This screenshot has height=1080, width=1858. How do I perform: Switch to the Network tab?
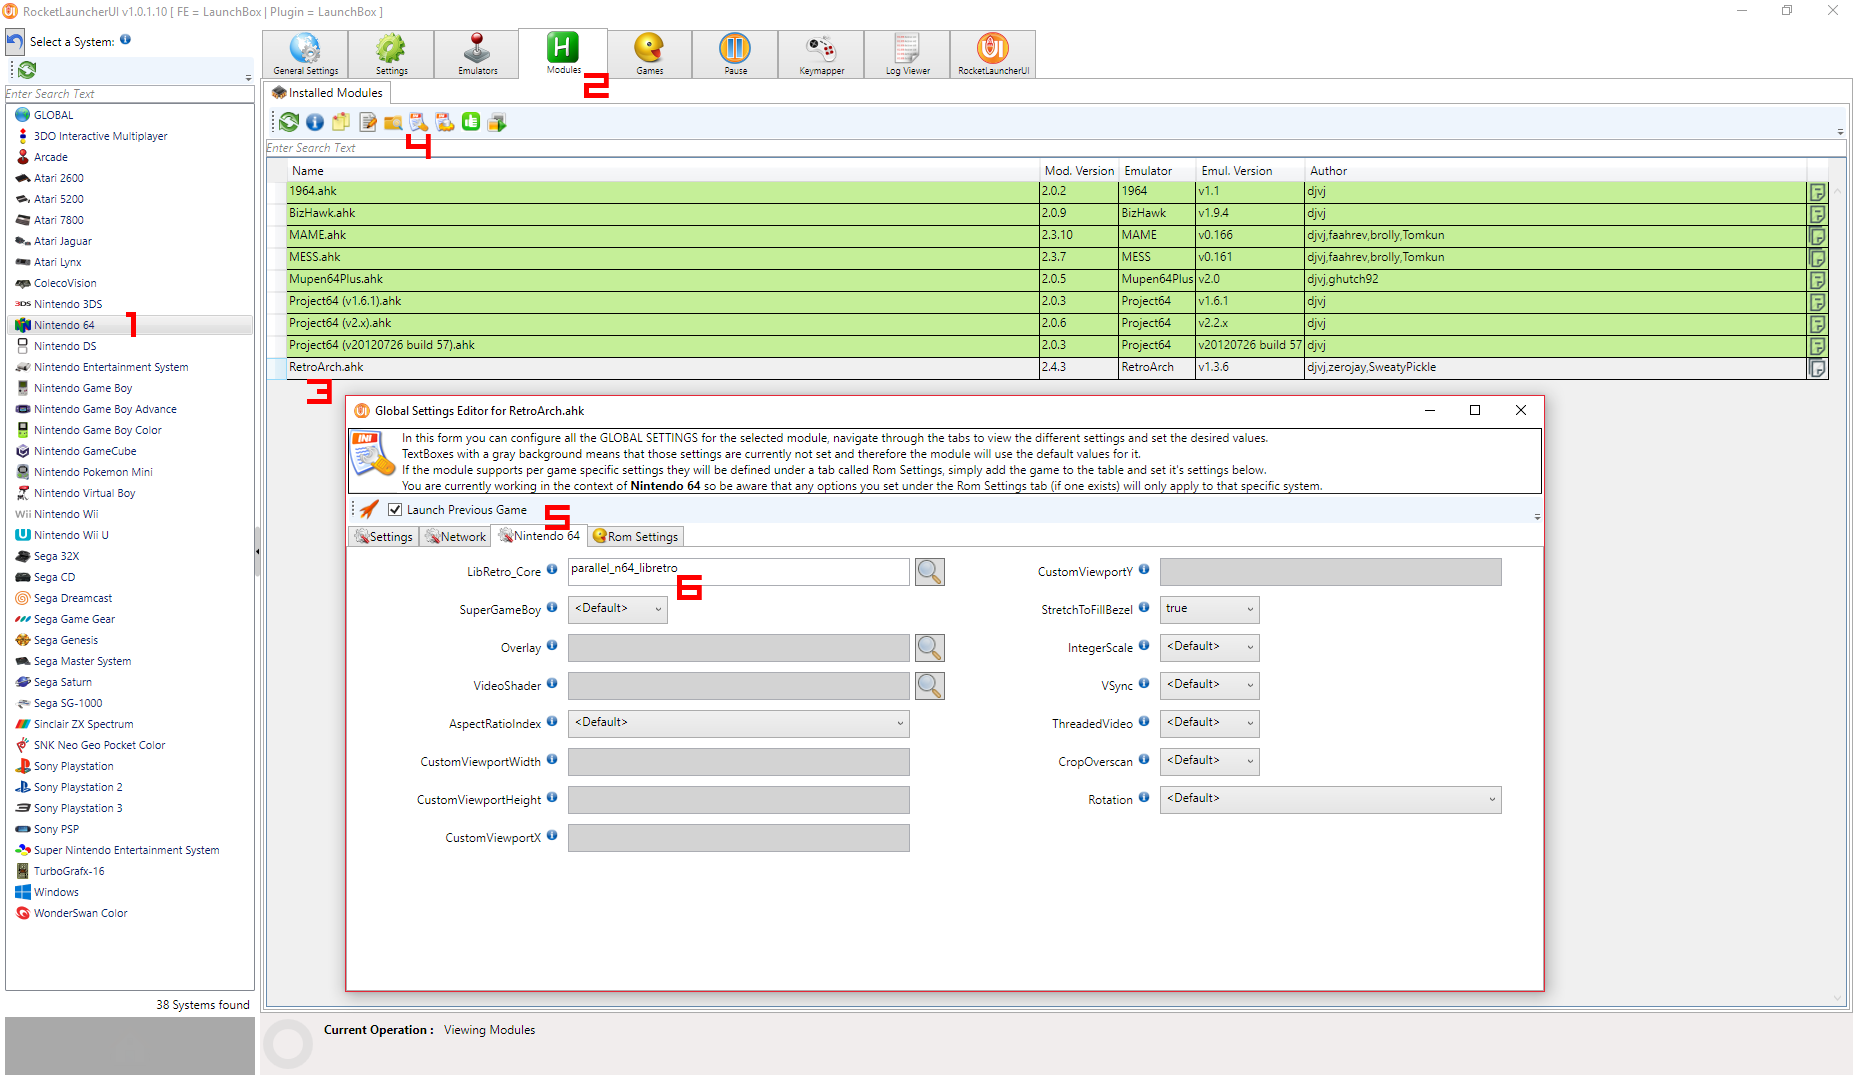(x=455, y=537)
